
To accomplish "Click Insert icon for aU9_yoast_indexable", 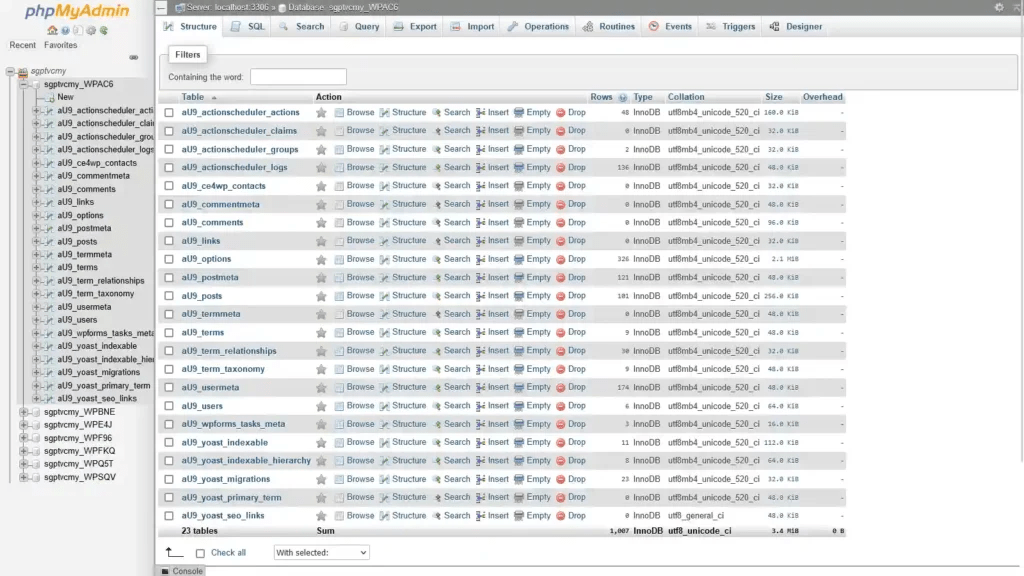I will coord(480,443).
